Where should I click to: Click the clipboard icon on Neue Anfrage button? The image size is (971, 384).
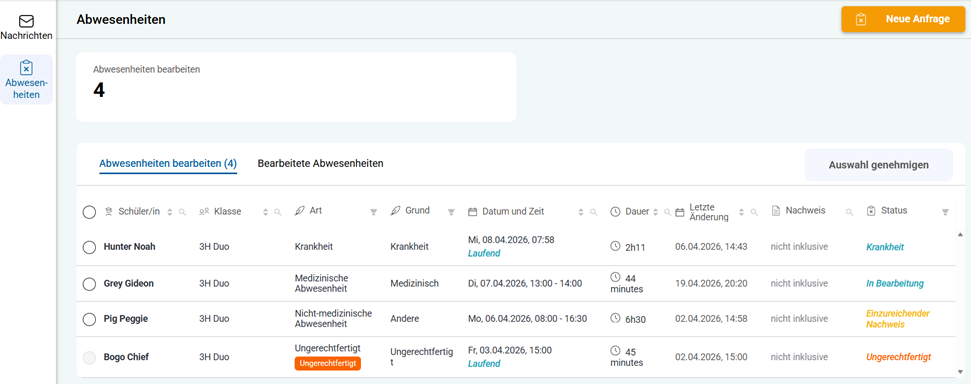click(x=861, y=19)
